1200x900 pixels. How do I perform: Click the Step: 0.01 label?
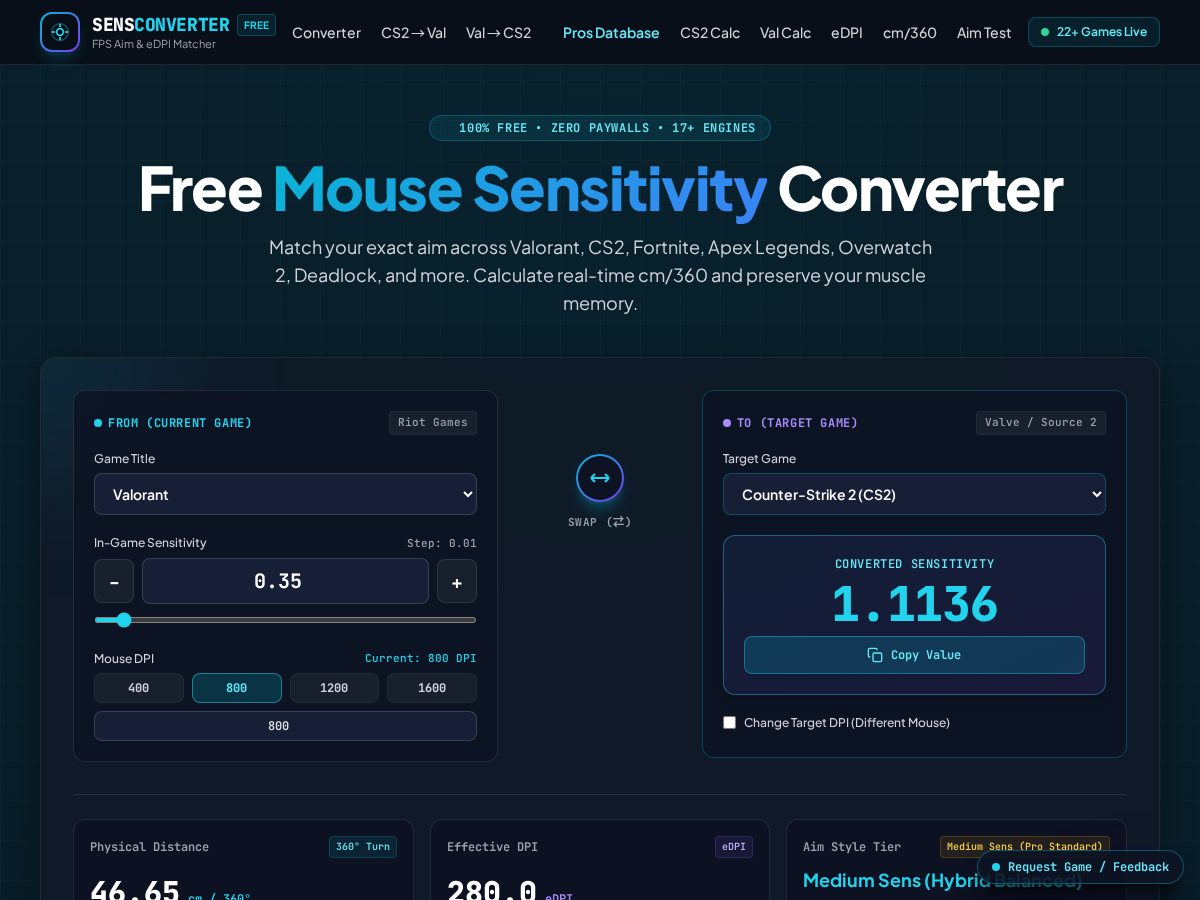(x=442, y=543)
